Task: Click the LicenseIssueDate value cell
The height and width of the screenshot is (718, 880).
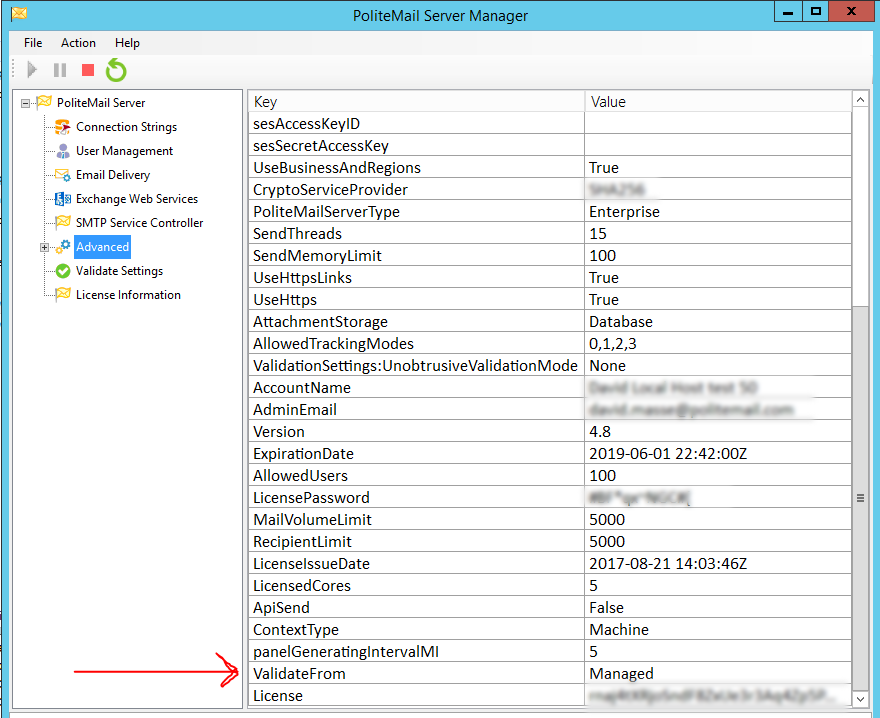Action: click(718, 564)
